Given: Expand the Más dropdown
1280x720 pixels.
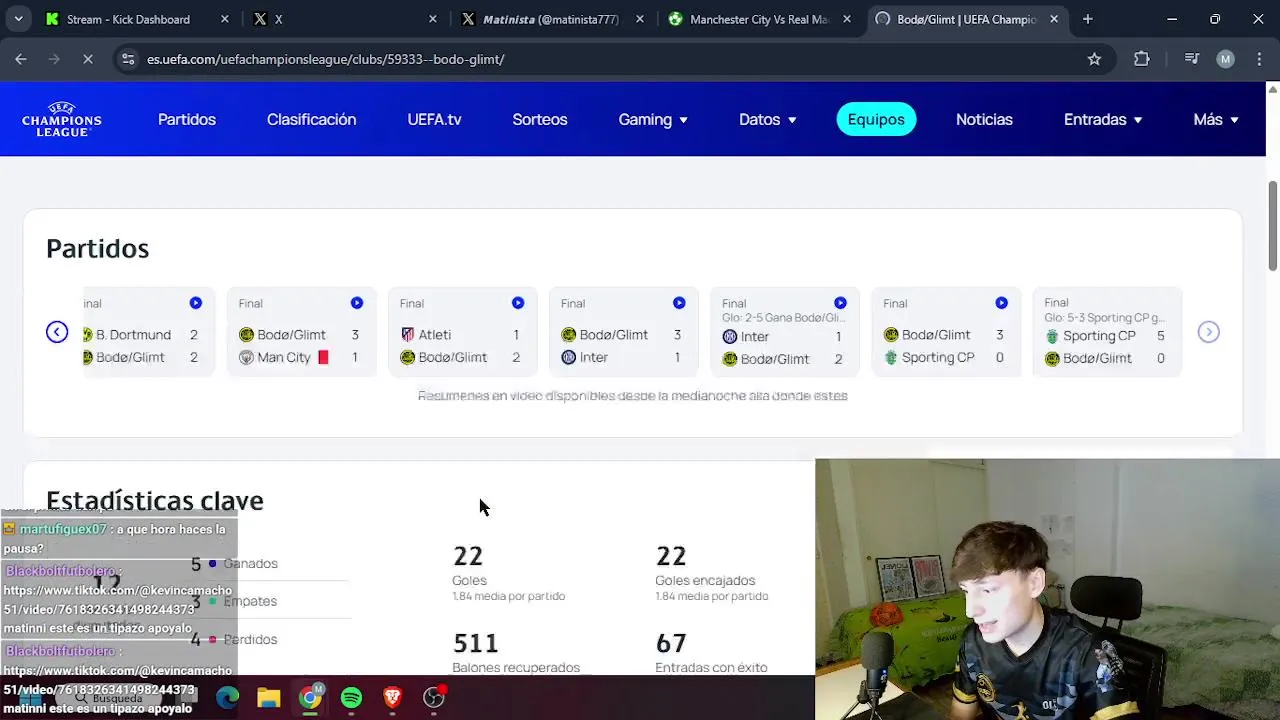Looking at the screenshot, I should tap(1216, 119).
